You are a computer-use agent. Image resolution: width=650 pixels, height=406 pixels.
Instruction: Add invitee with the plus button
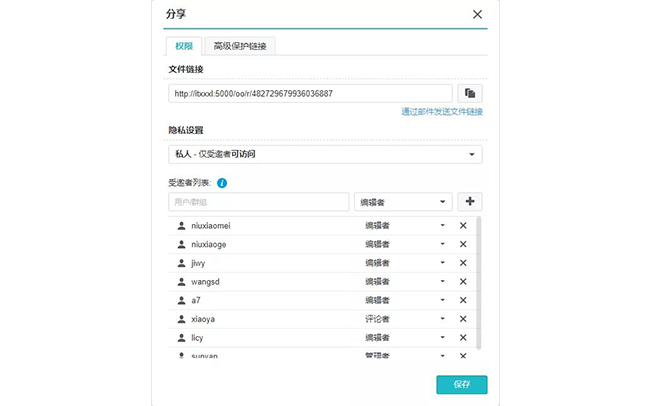pyautogui.click(x=470, y=202)
